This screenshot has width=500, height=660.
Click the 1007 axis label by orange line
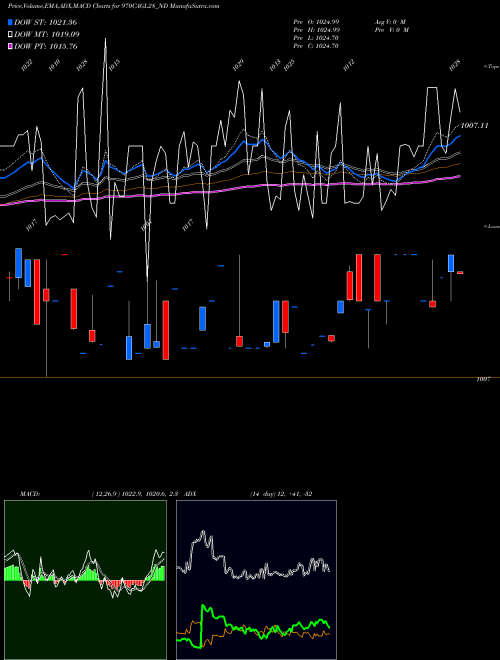483,379
